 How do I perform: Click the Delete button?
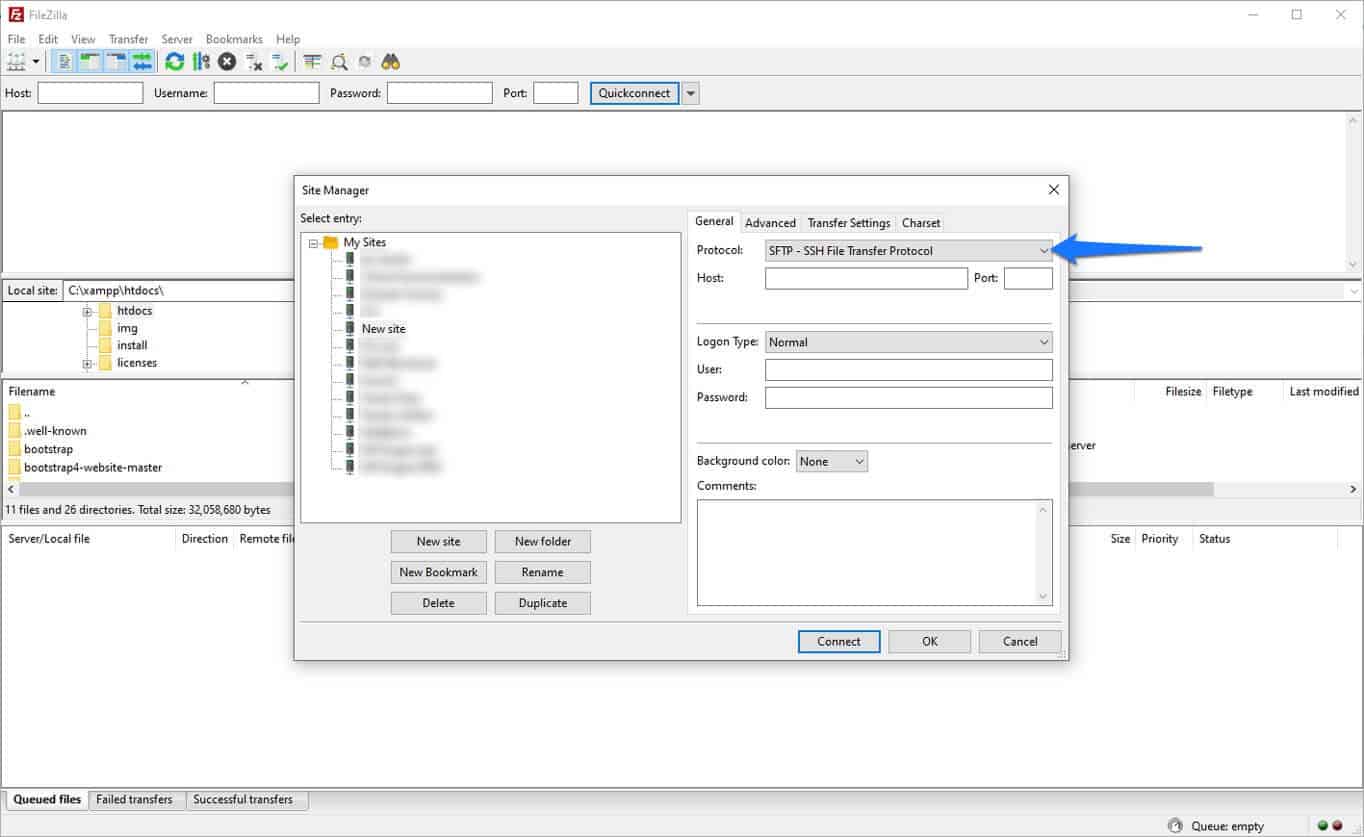(438, 603)
